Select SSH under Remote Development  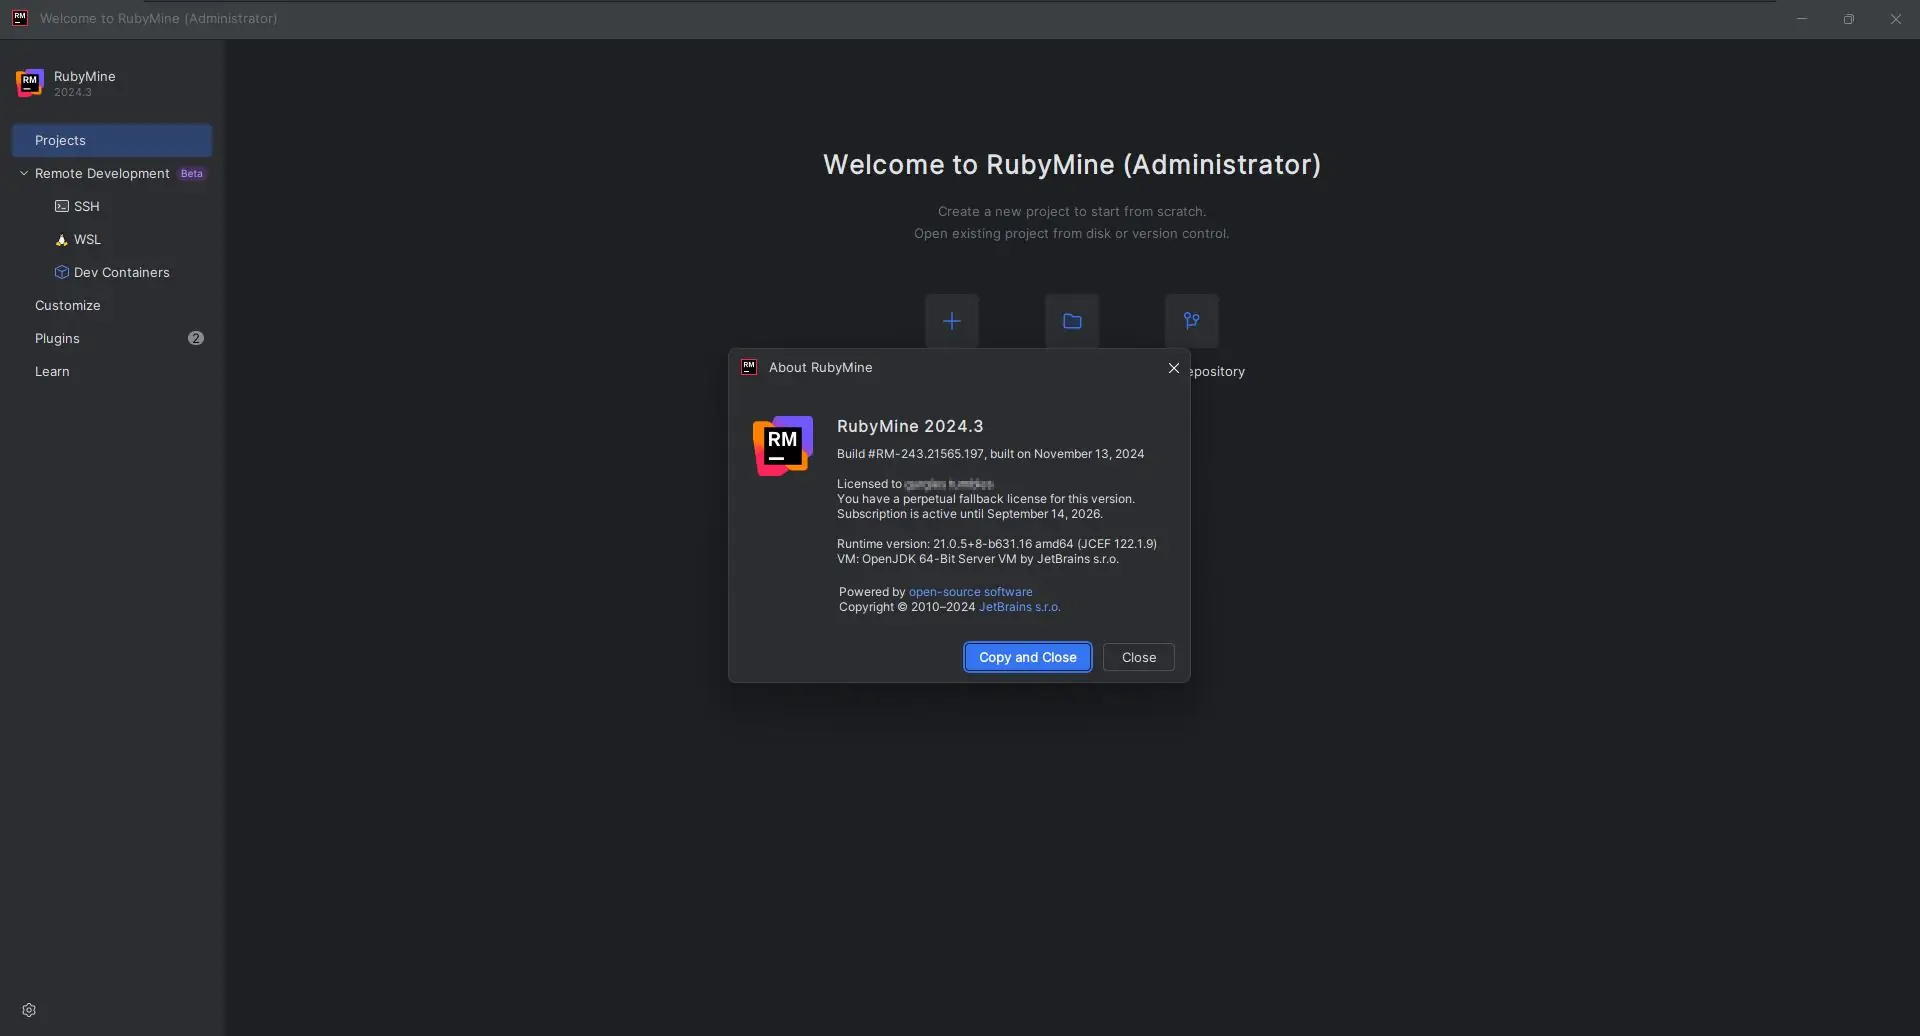[87, 206]
